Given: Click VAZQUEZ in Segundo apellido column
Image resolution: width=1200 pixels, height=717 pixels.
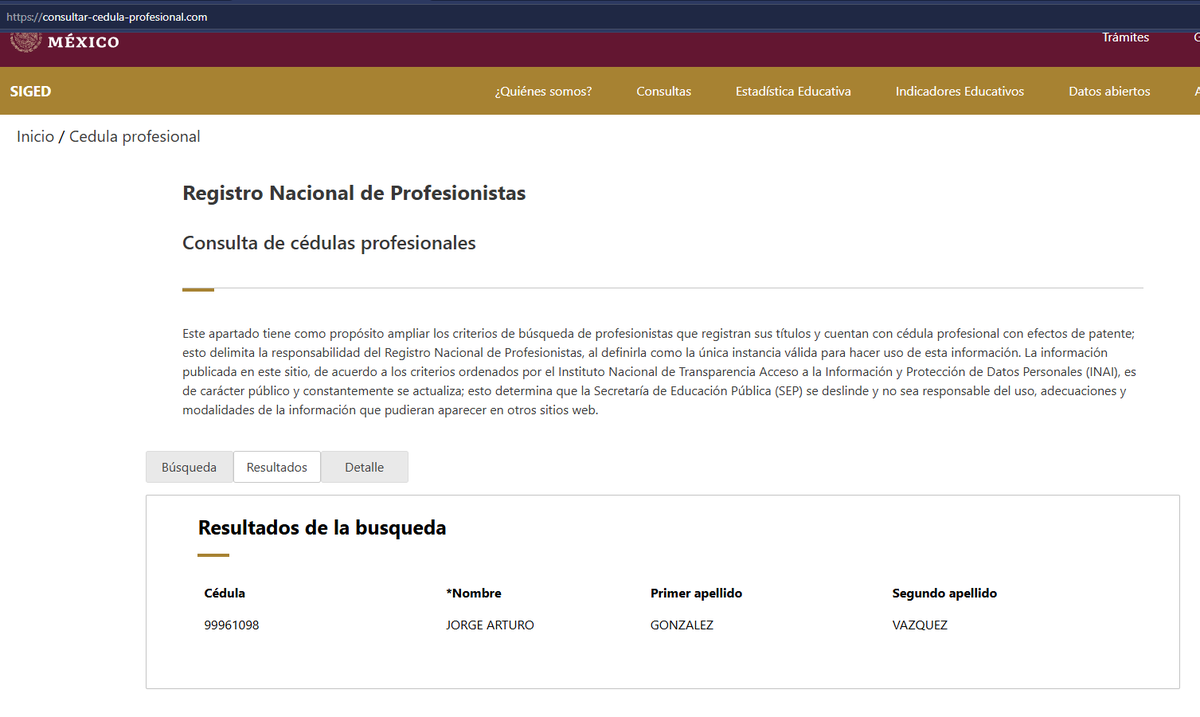Looking at the screenshot, I should [920, 625].
